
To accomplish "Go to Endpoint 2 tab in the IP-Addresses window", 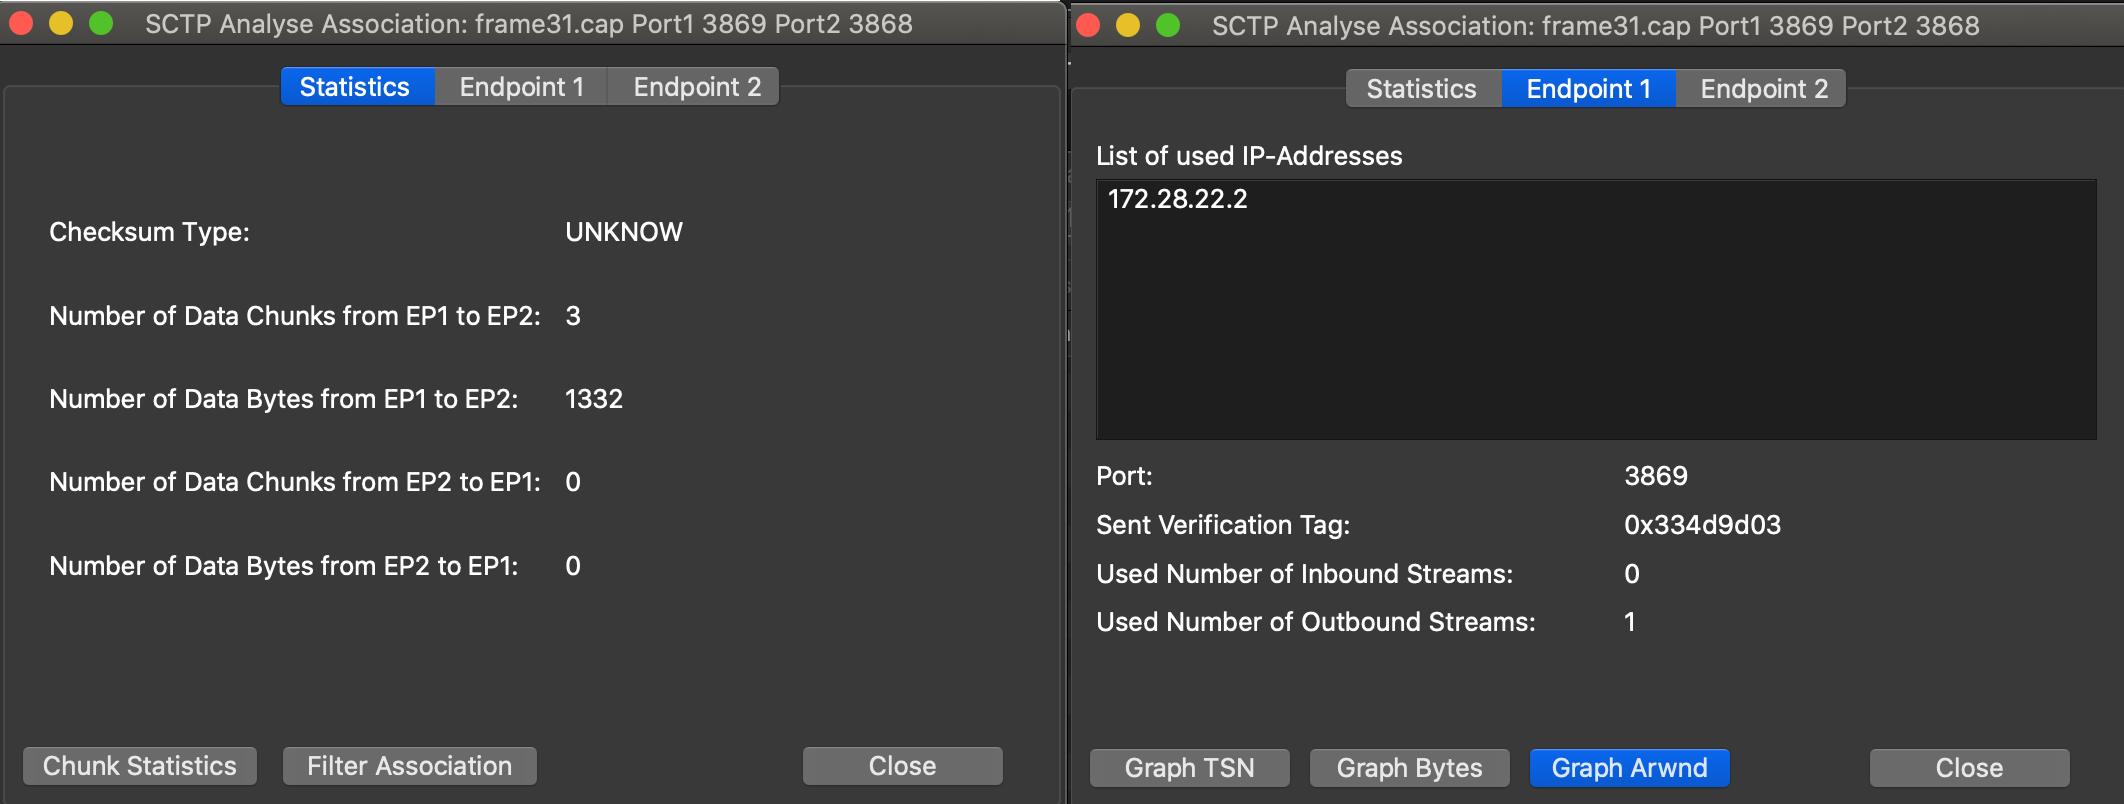I will click(1764, 89).
